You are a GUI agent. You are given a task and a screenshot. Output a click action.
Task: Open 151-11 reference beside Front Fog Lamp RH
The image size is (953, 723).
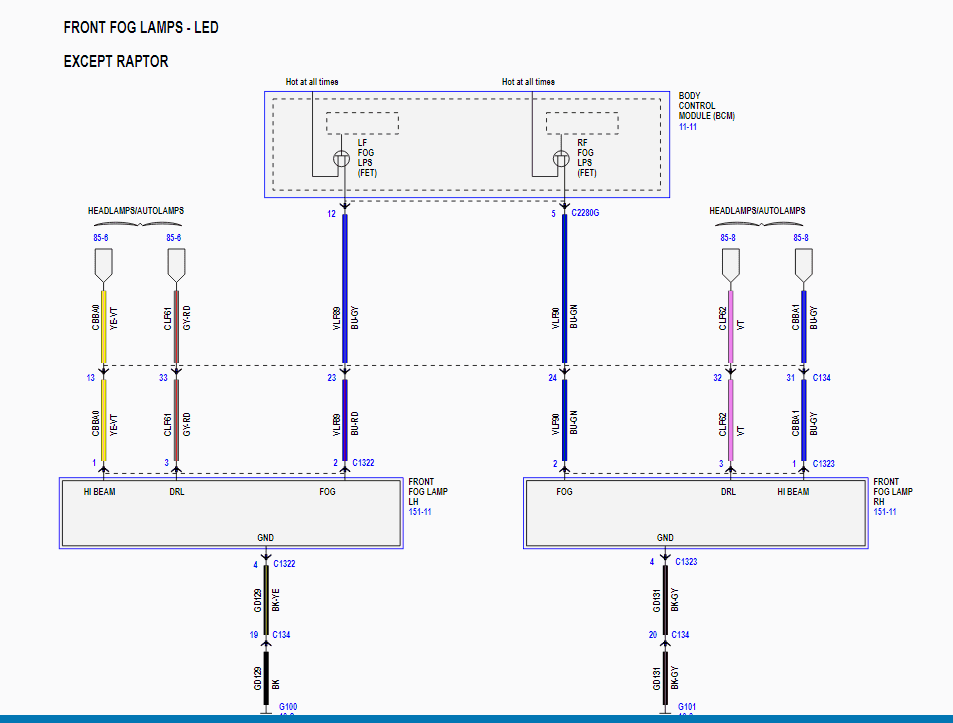886,512
